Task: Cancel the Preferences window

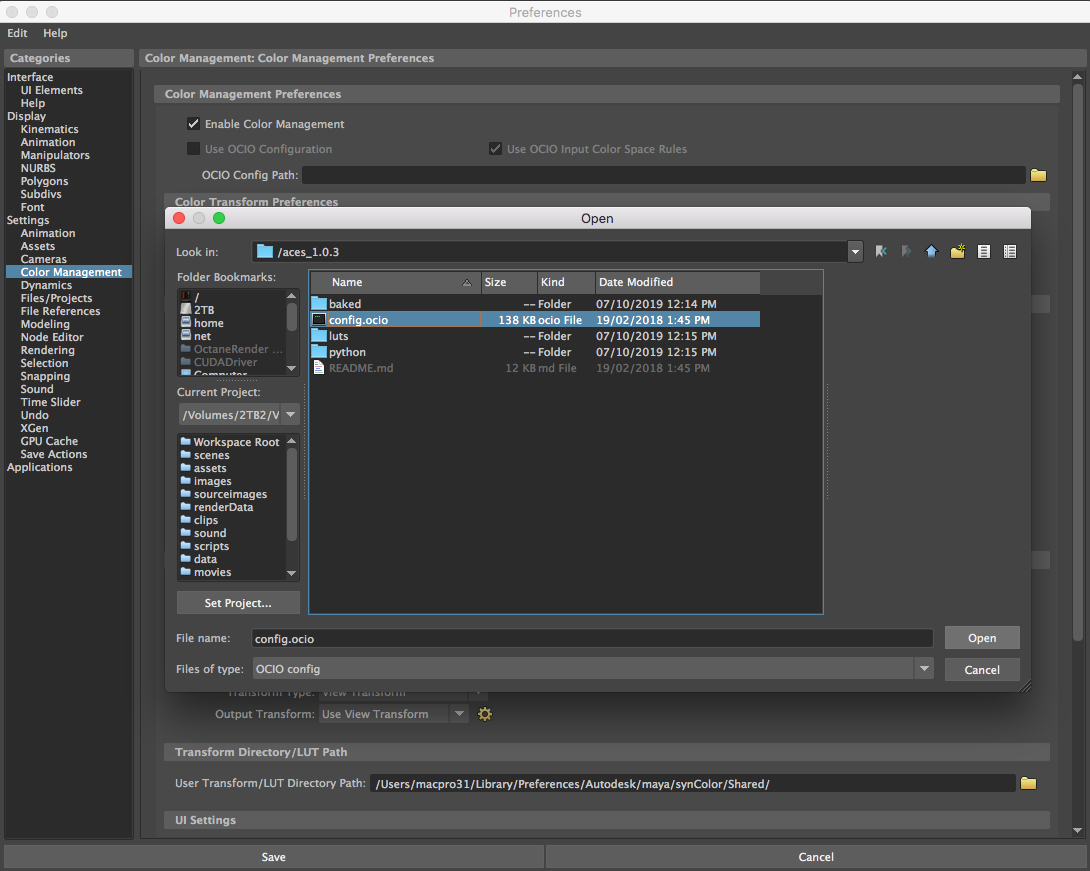Action: pyautogui.click(x=816, y=857)
